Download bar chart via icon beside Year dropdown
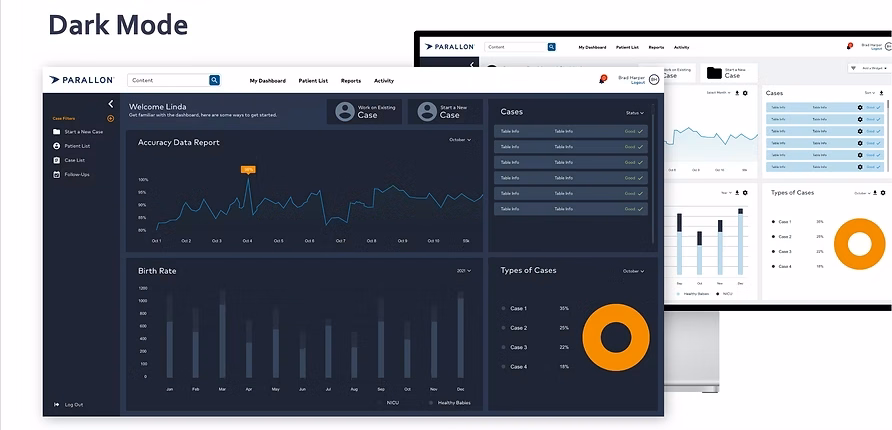Viewport: 892px width, 430px height. click(737, 193)
